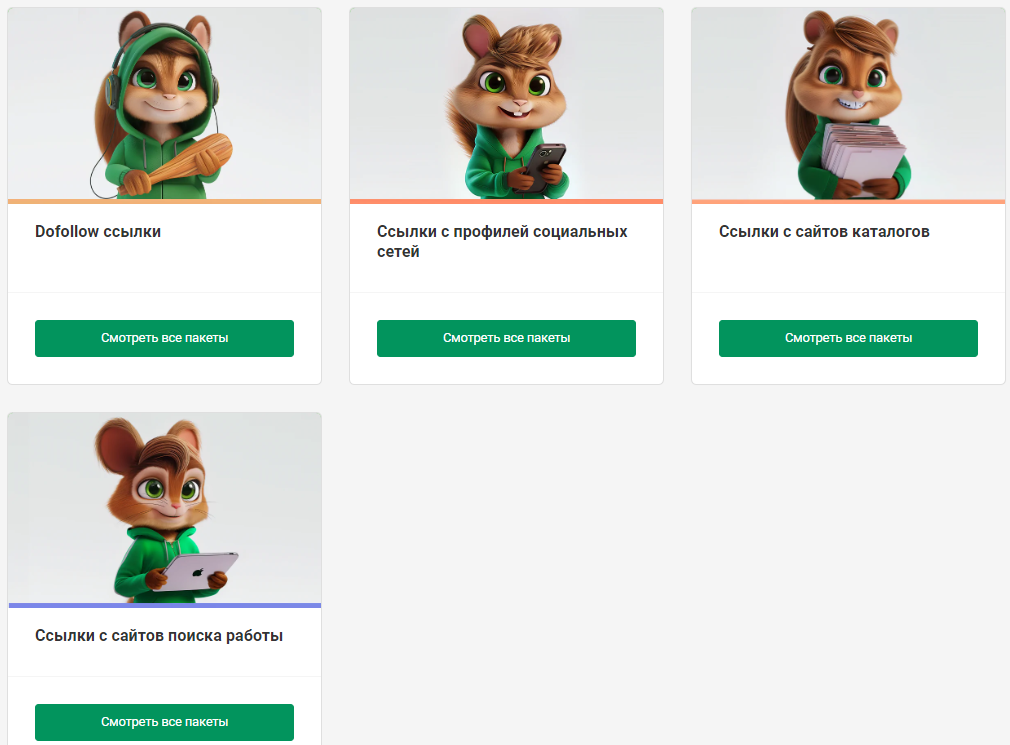
Task: Click the coral stripe on social profiles card
Action: click(x=506, y=202)
